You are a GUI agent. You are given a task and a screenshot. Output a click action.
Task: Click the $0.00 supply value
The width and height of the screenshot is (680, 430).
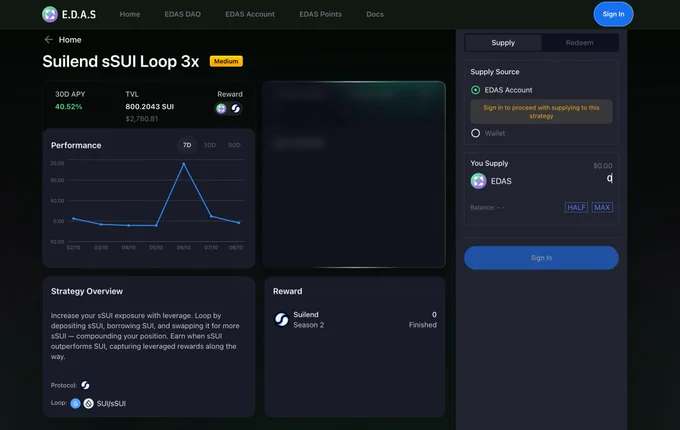[603, 166]
